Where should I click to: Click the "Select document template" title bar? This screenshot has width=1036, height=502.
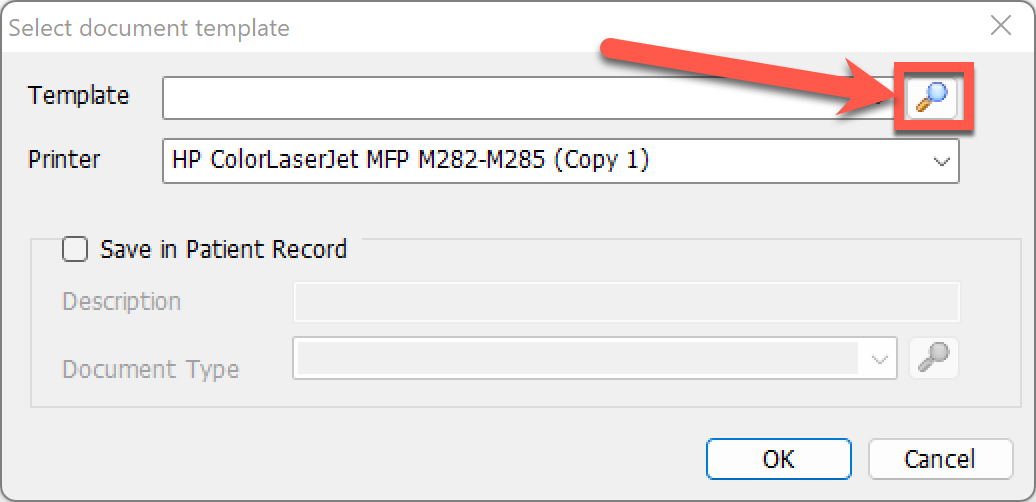coord(149,28)
